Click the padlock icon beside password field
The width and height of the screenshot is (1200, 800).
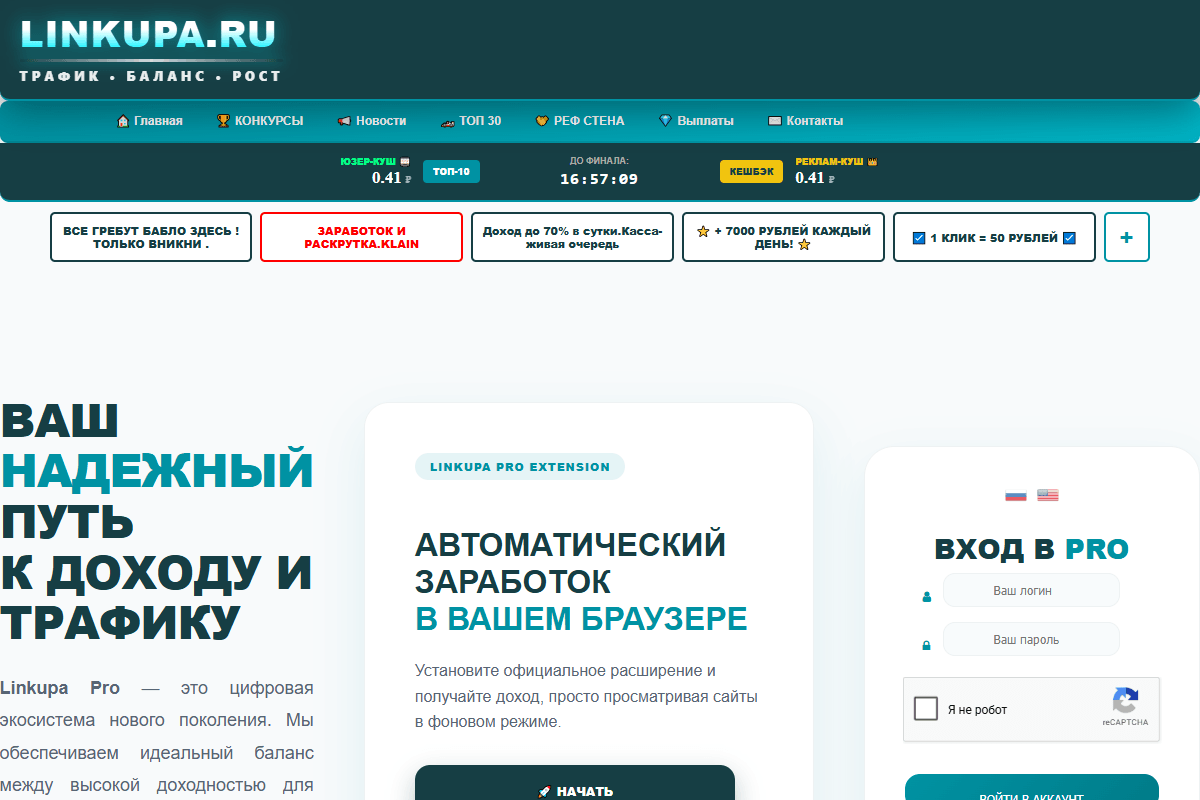click(x=927, y=646)
